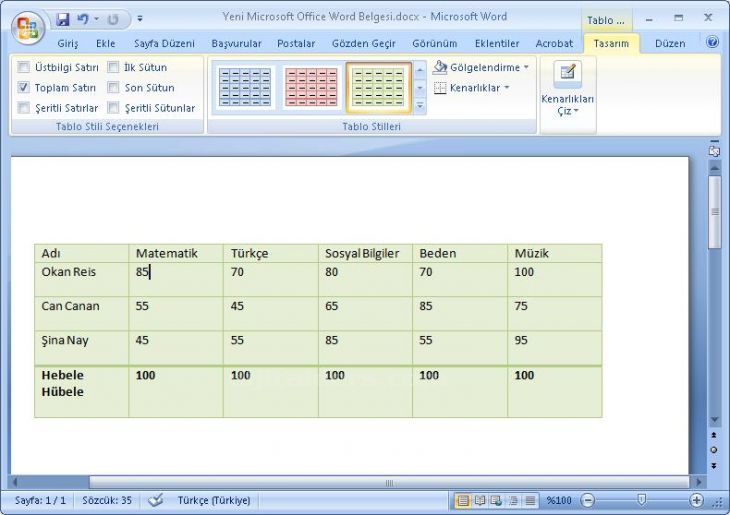Open the Postalar tab
This screenshot has height=515, width=730.
coord(296,43)
